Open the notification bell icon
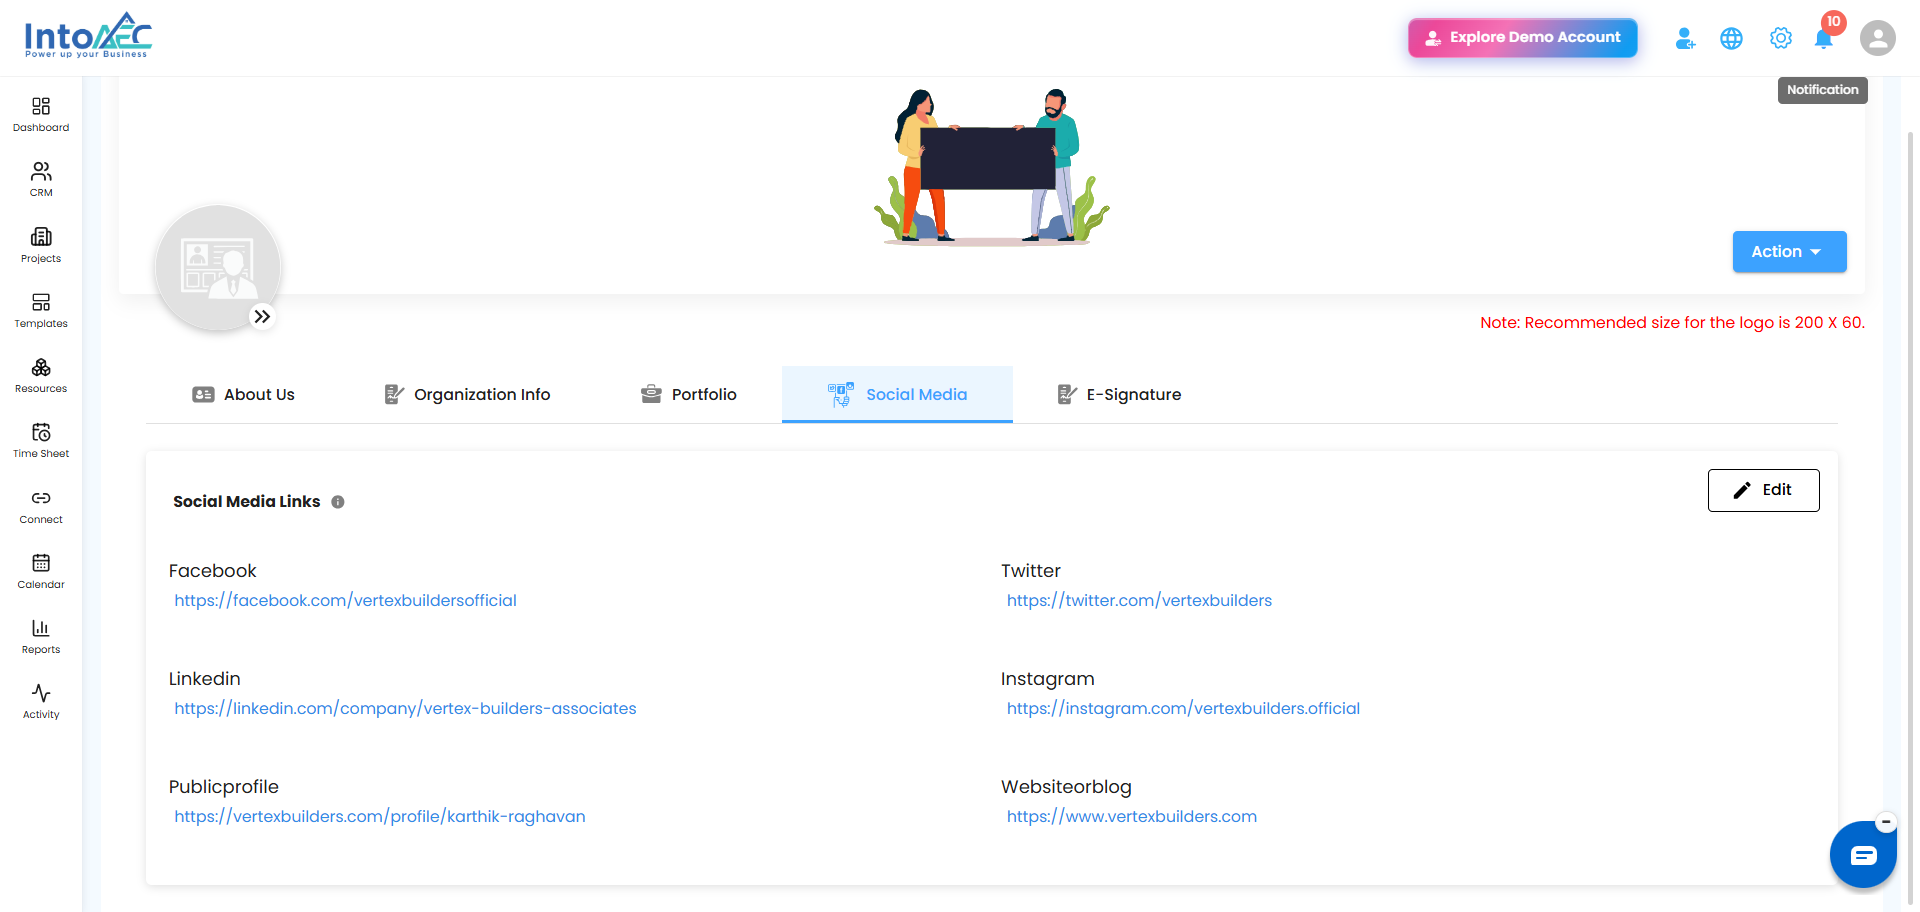Image resolution: width=1920 pixels, height=912 pixels. coord(1824,38)
